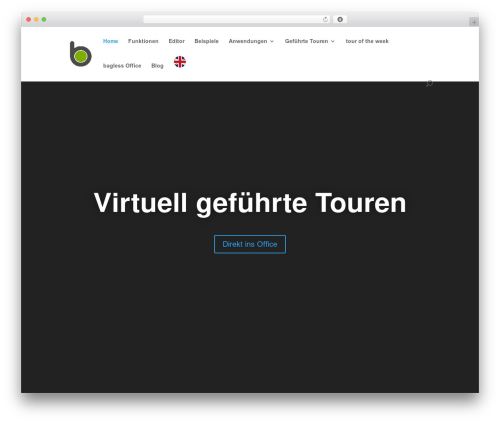Image resolution: width=500 pixels, height=423 pixels.
Task: Open the bagless Office link
Action: point(122,66)
